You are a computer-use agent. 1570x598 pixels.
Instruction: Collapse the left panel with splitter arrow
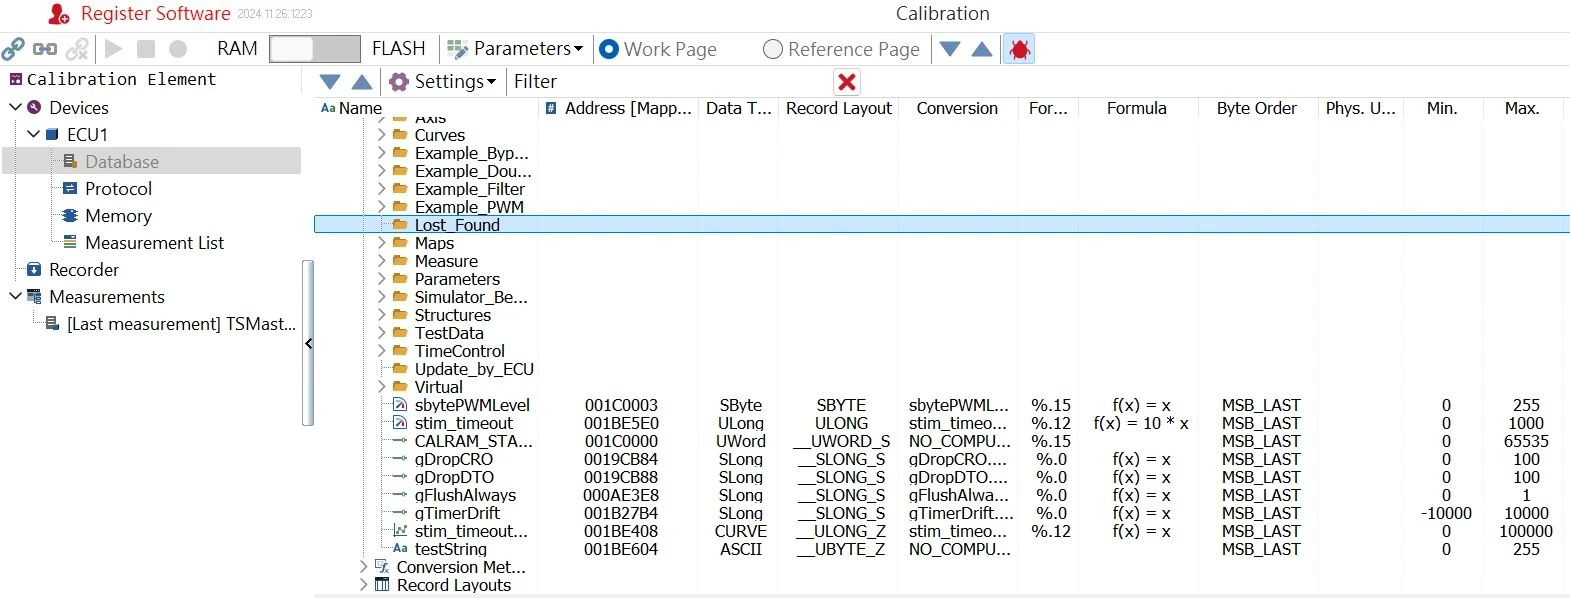[x=308, y=343]
